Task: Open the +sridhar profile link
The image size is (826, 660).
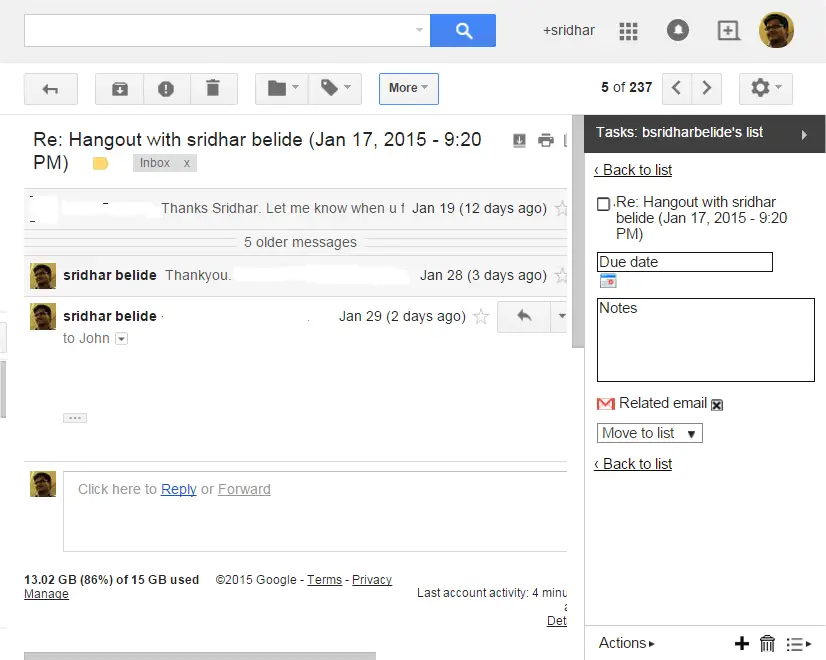Action: coord(569,31)
